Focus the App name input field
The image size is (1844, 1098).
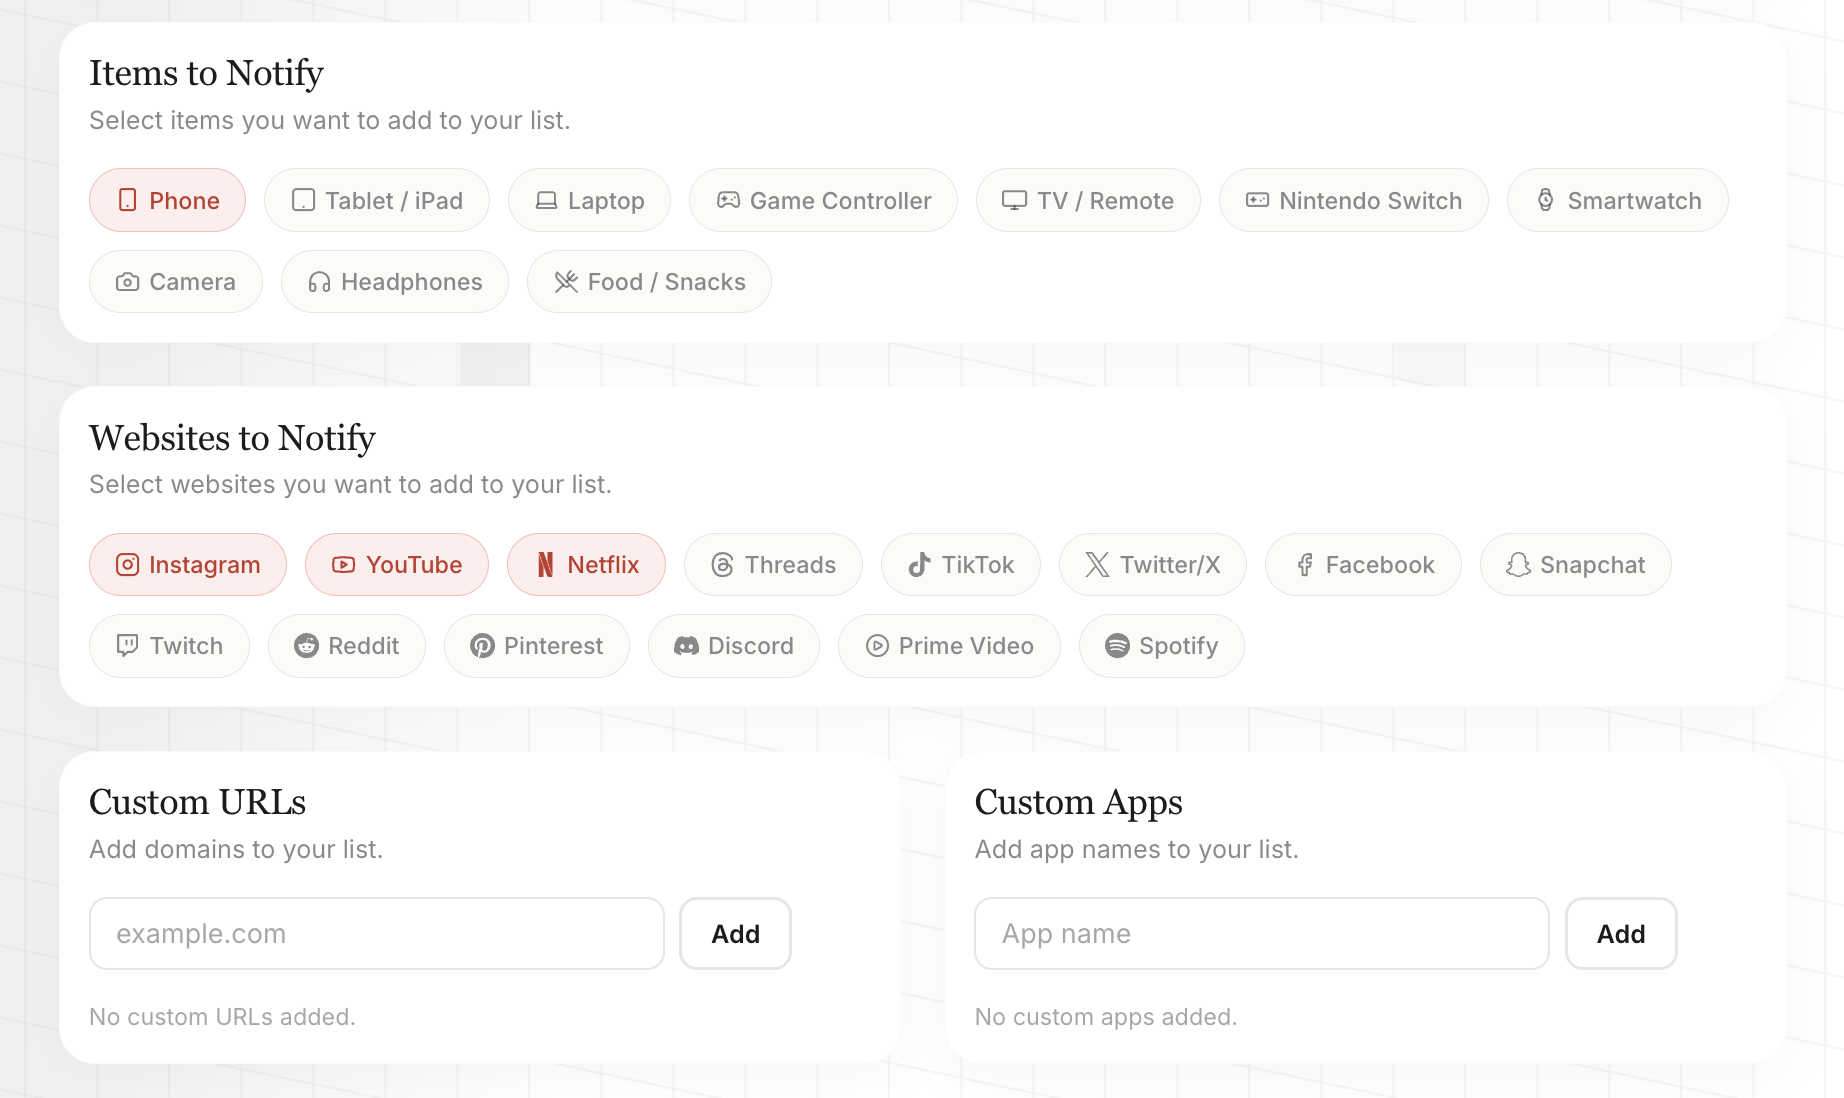coord(1262,933)
